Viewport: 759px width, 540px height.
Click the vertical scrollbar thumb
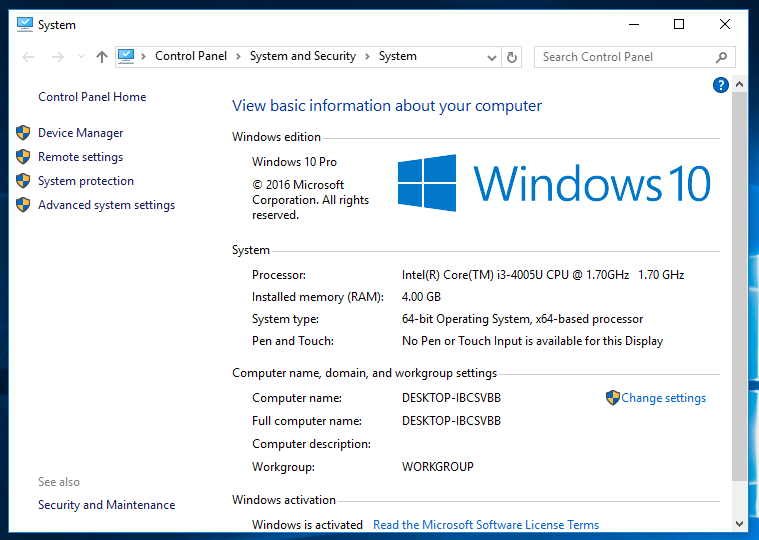tap(739, 285)
